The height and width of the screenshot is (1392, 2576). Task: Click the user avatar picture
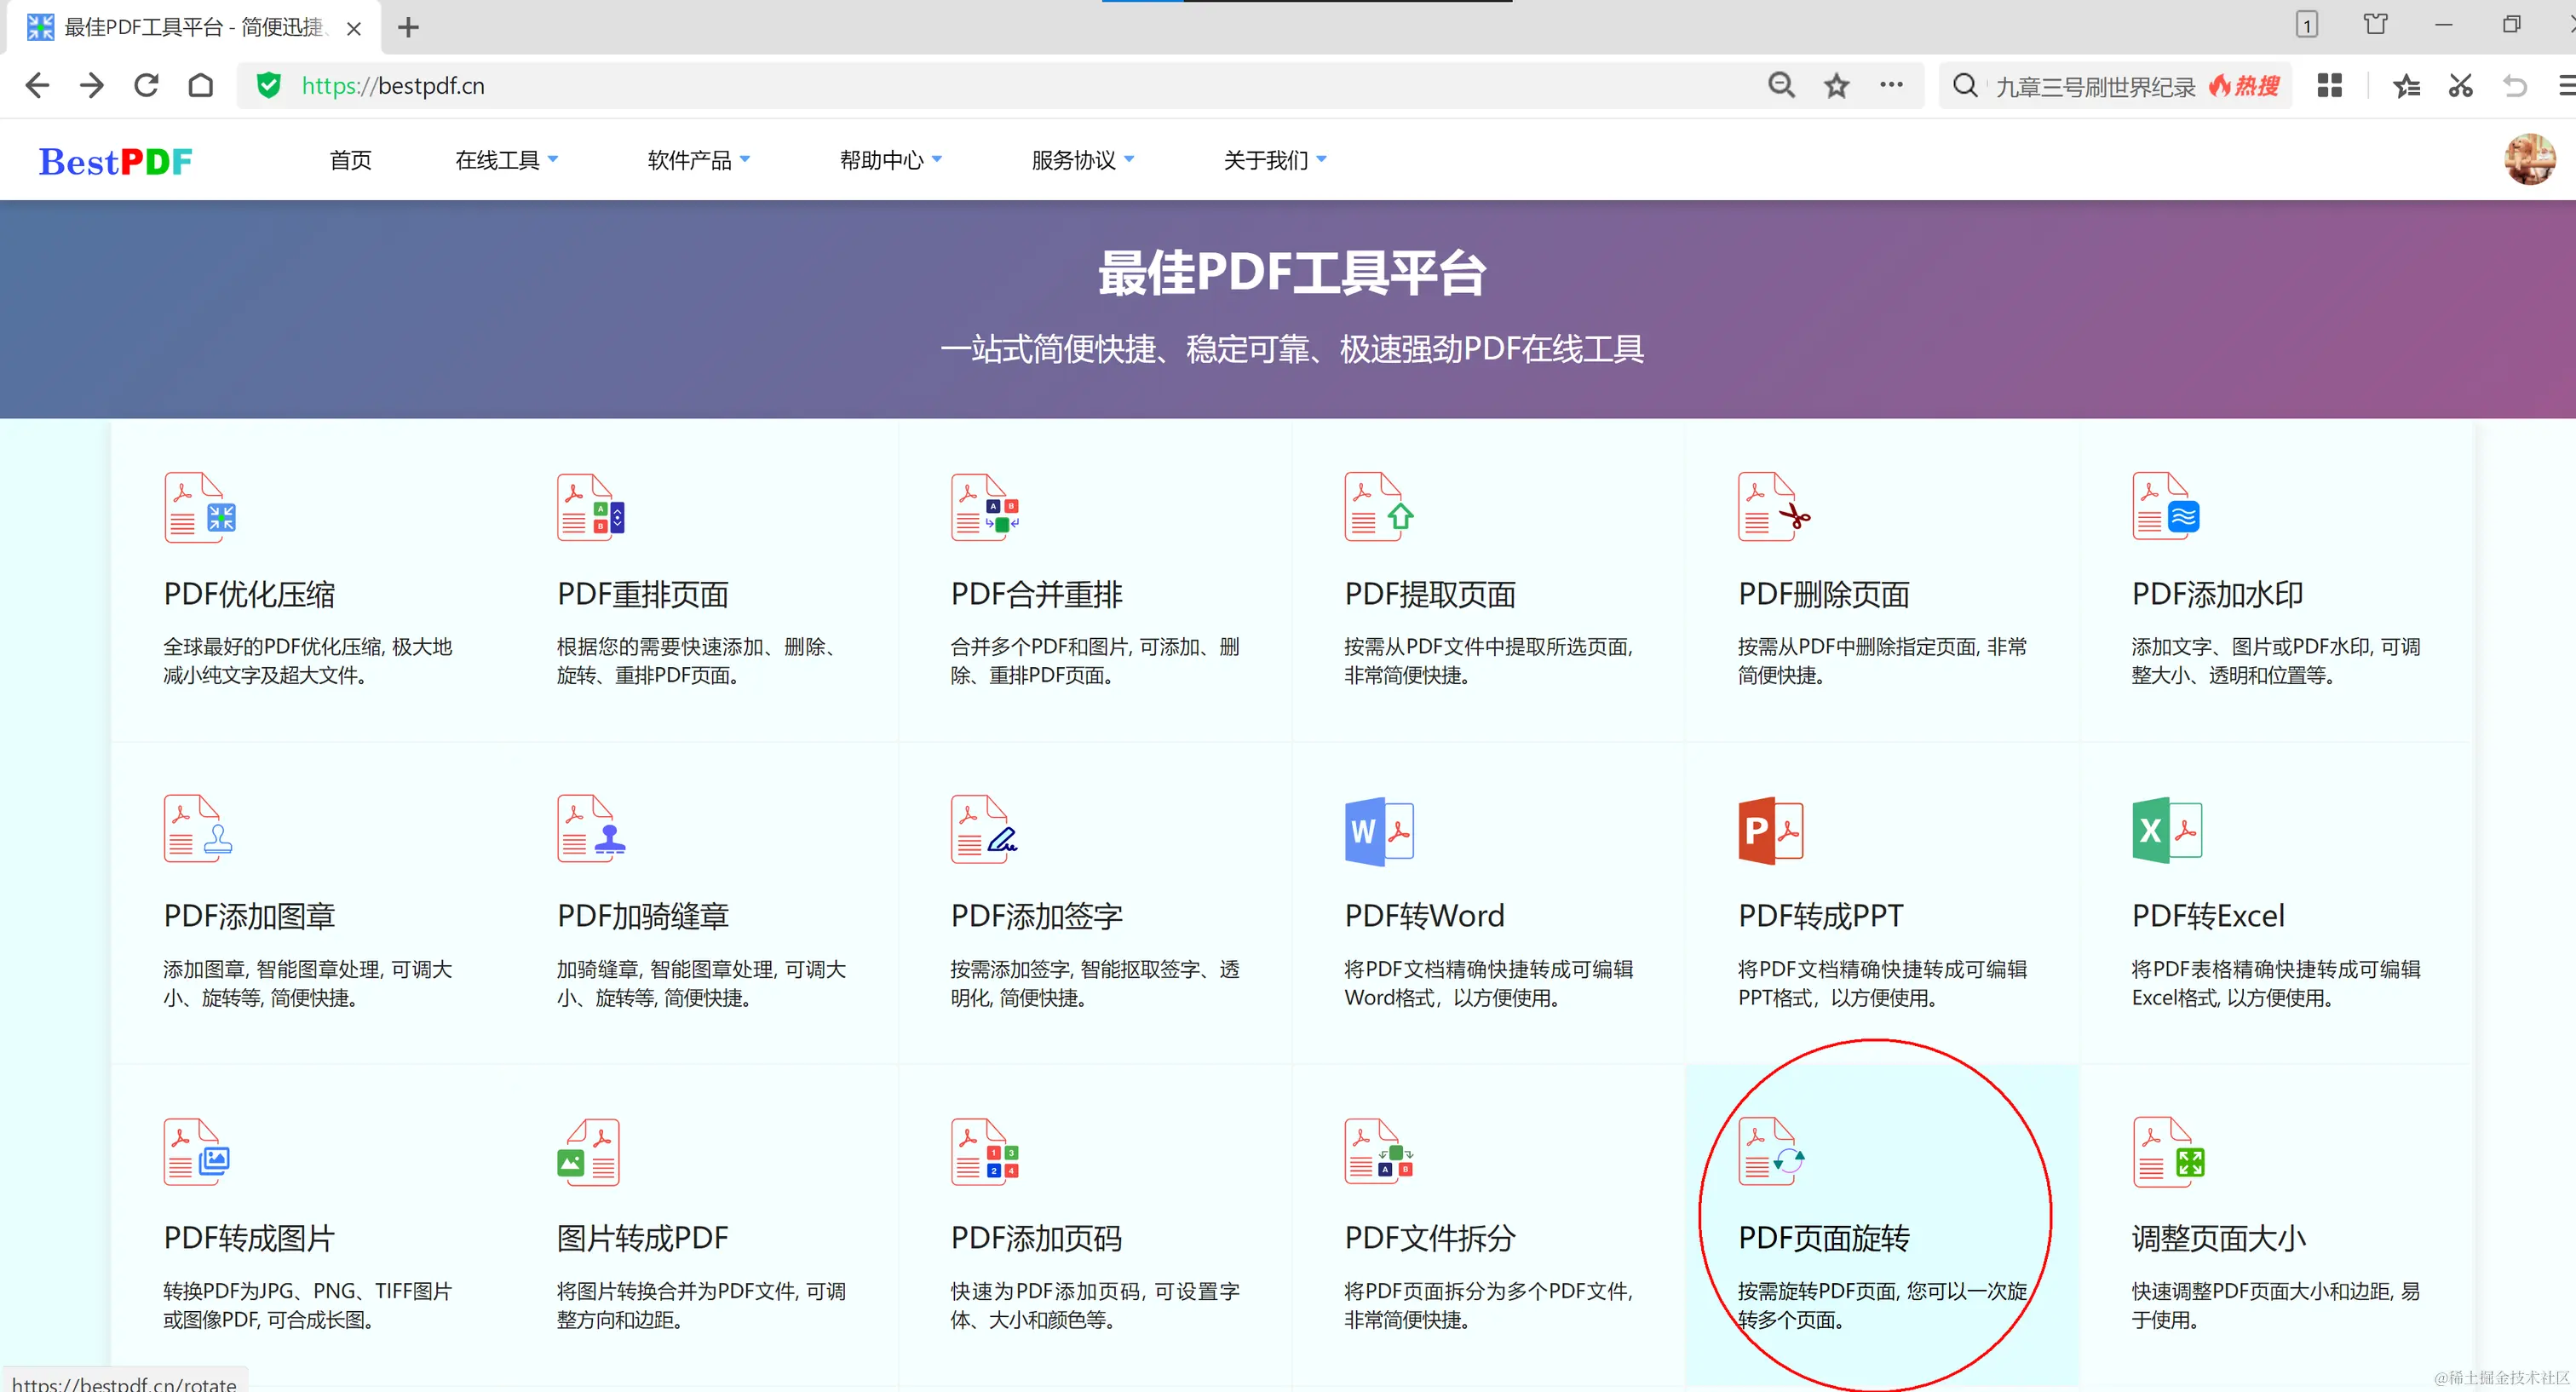(x=2529, y=159)
